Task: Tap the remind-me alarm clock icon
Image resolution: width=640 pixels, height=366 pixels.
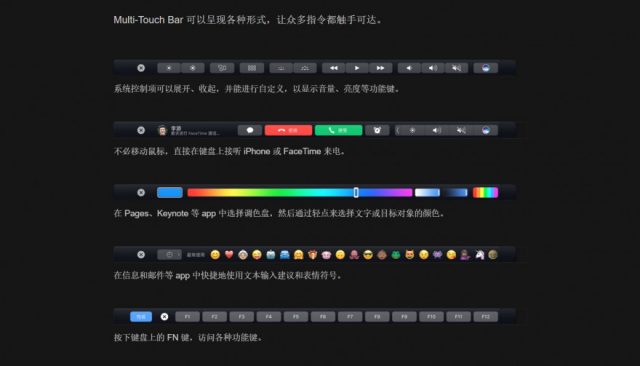Action: [x=377, y=130]
